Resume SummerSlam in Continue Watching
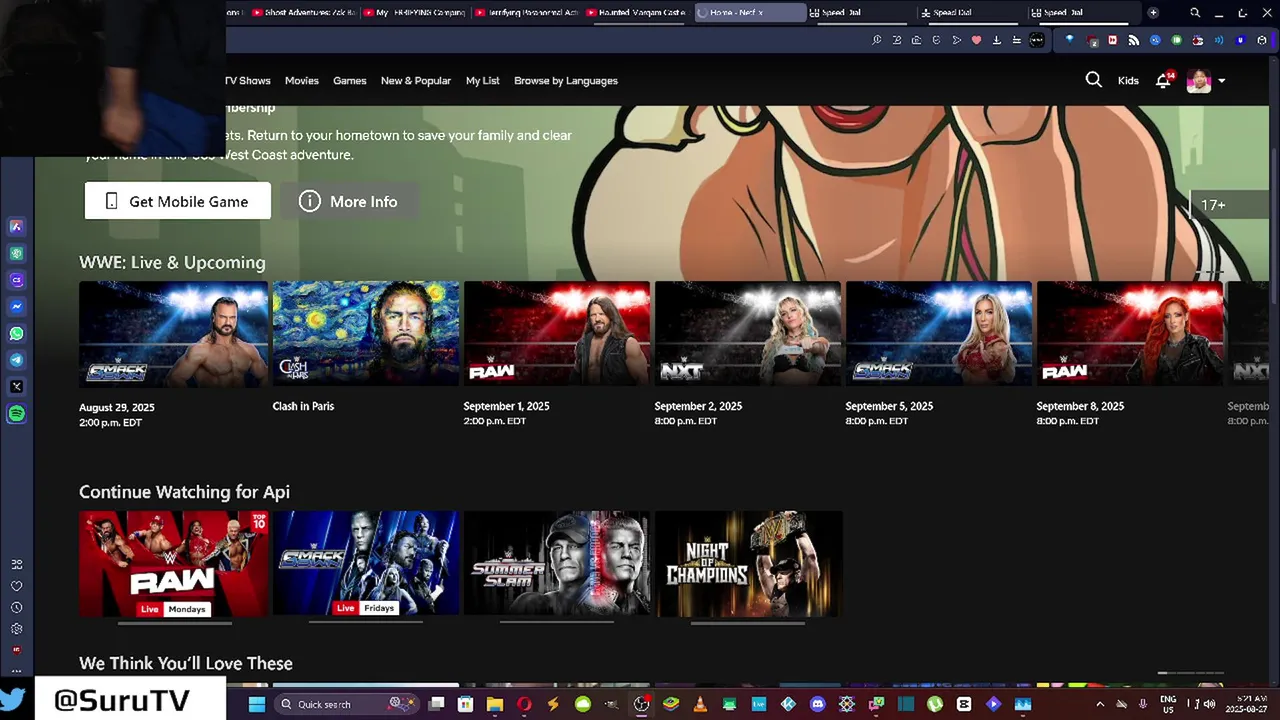Screen dimensions: 1280x720 556,563
